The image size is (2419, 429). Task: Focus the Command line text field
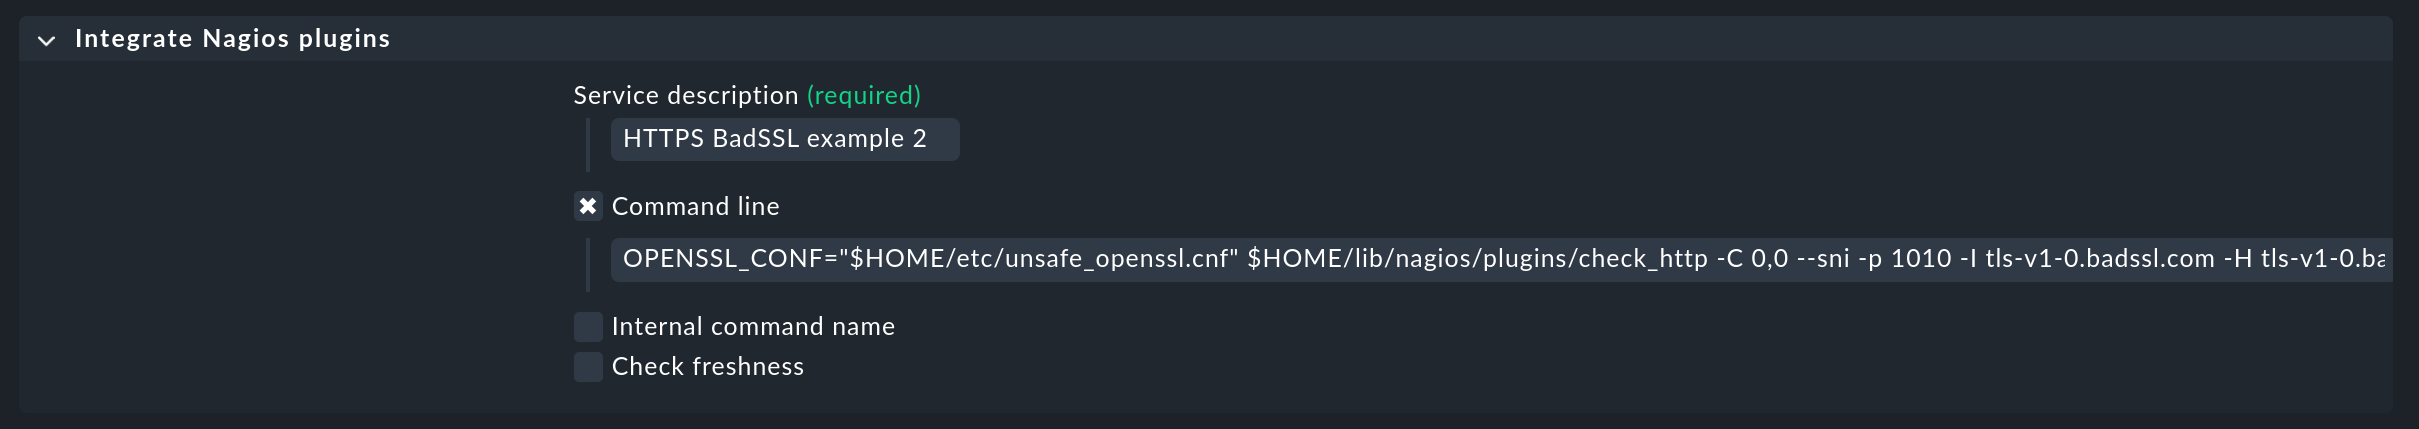click(x=1502, y=259)
